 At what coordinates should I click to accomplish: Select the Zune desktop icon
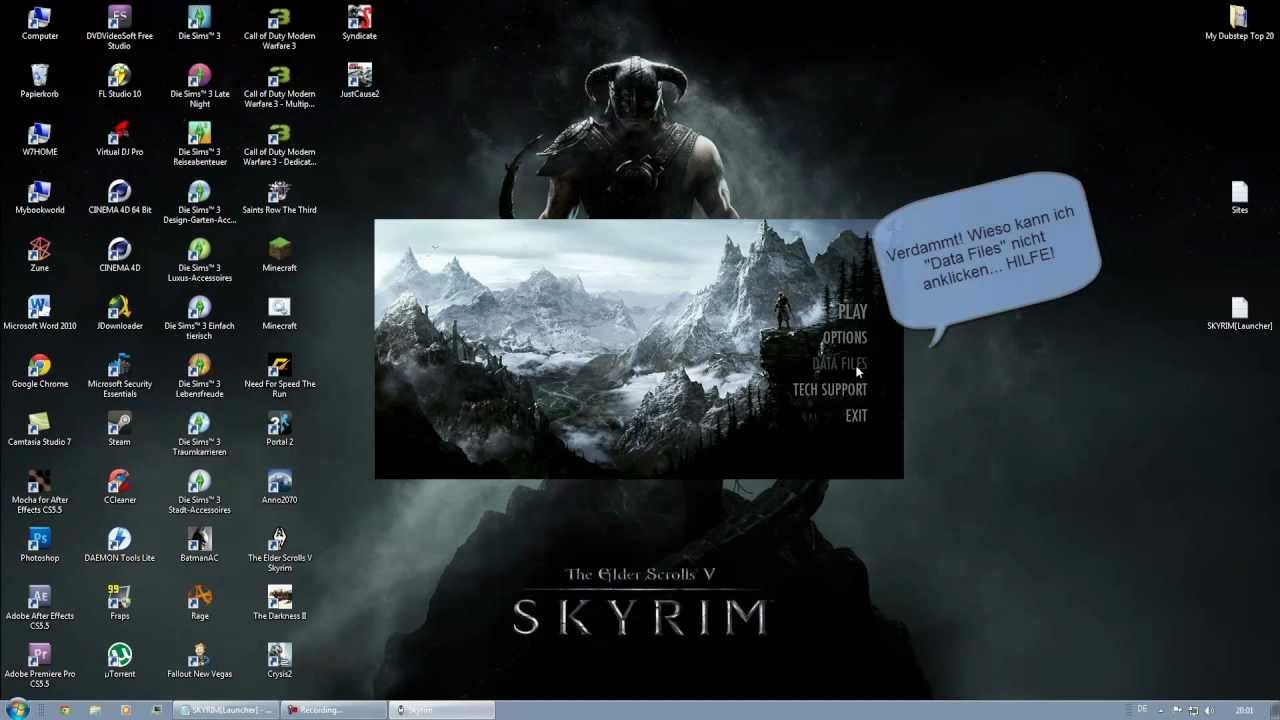point(40,256)
